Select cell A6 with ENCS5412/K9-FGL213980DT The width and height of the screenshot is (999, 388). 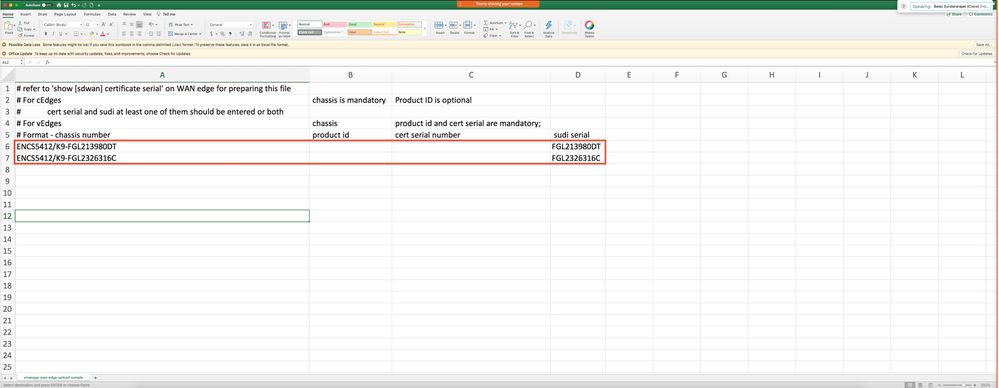click(x=162, y=147)
